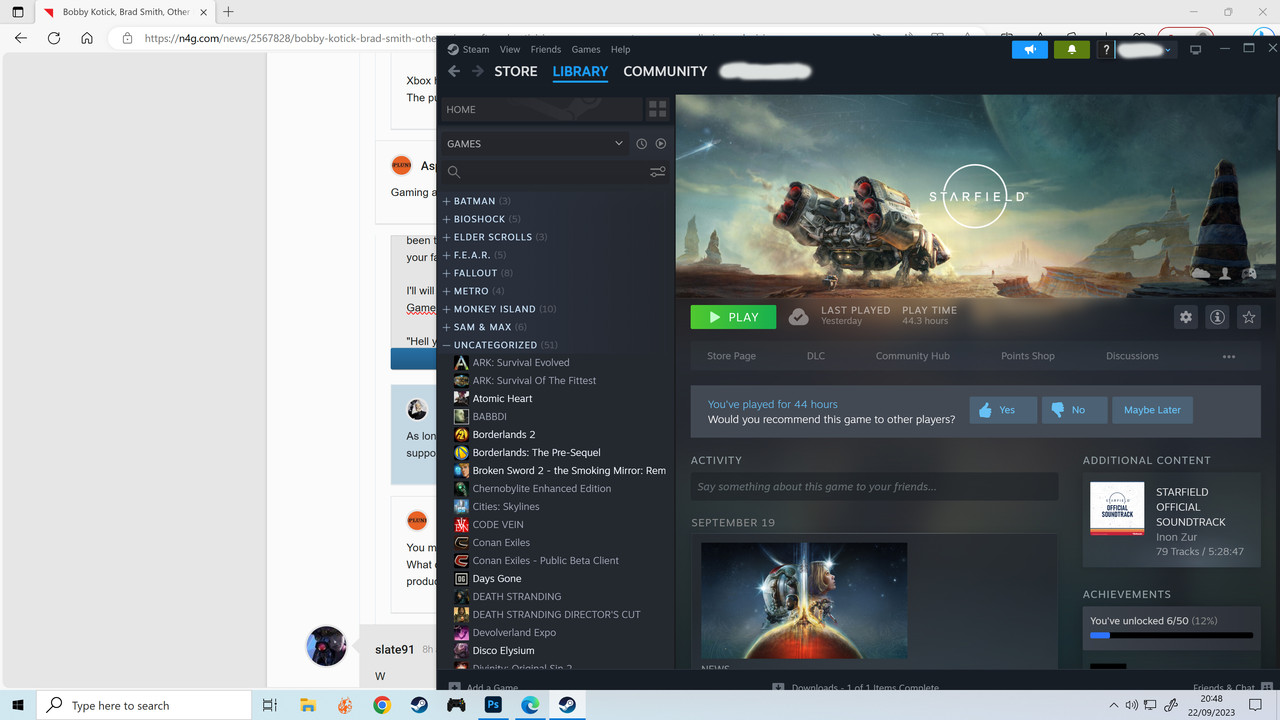Open the View menu
The height and width of the screenshot is (720, 1280).
point(510,49)
